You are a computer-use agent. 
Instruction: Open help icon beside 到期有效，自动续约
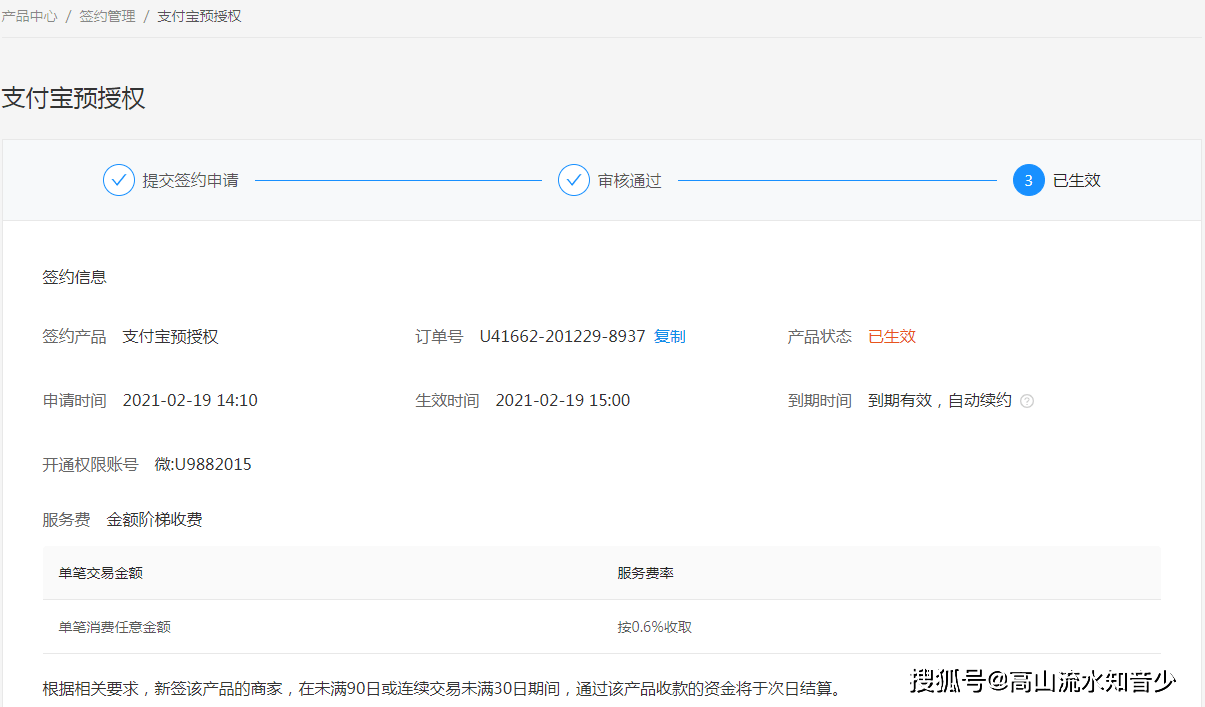[1027, 401]
